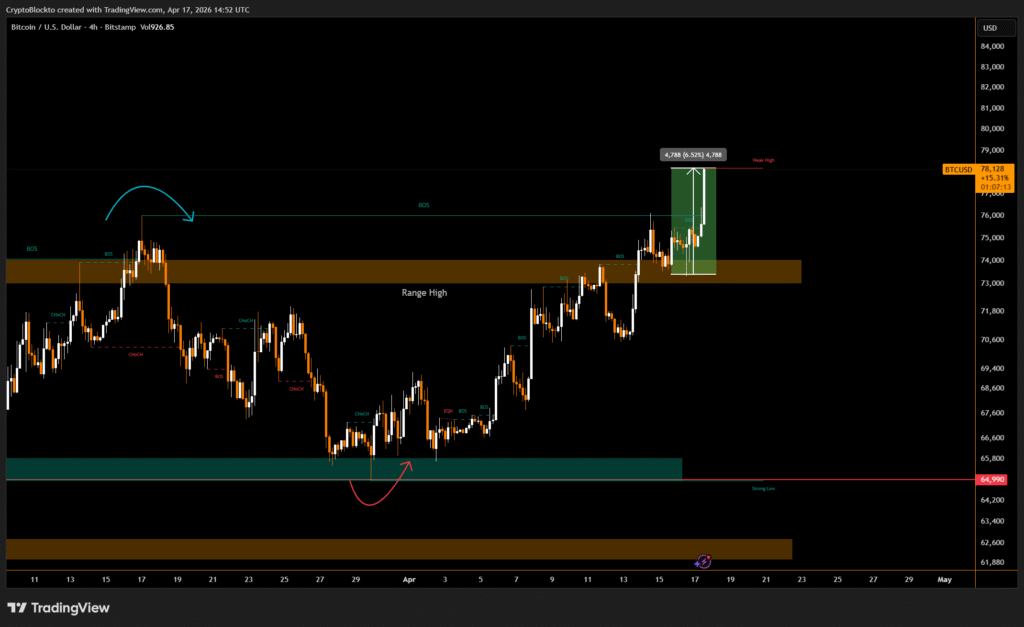The width and height of the screenshot is (1024, 627).
Task: Click the purple lightning event icon on time axis
Action: [x=702, y=563]
